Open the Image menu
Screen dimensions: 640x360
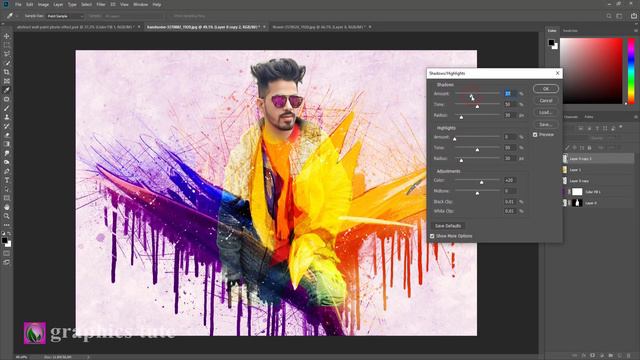coord(43,4)
